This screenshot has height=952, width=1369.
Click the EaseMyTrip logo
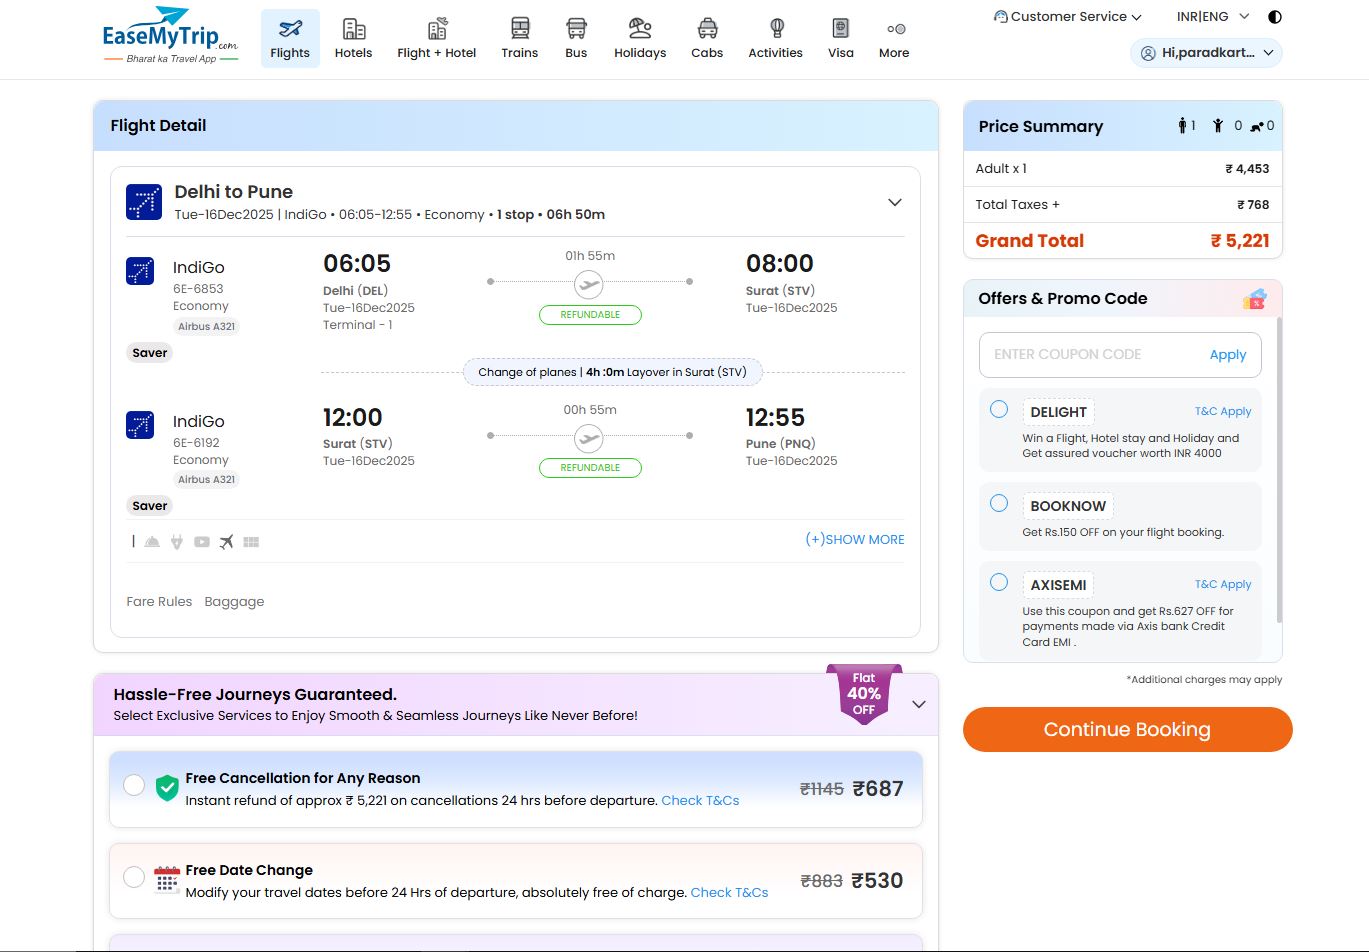coord(170,35)
